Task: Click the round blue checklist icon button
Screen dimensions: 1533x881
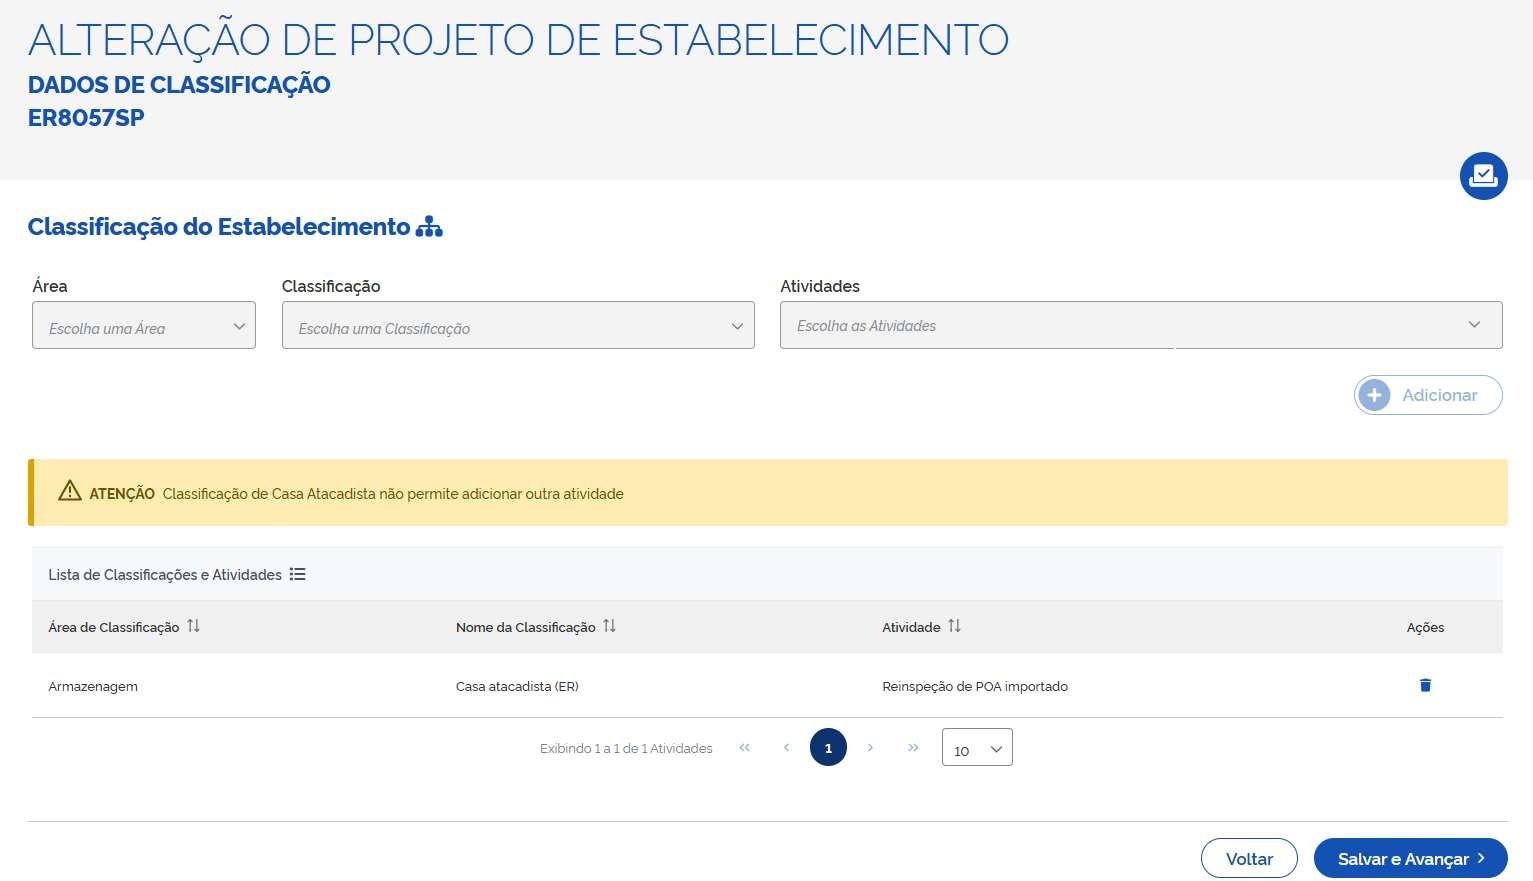Action: [x=1483, y=176]
